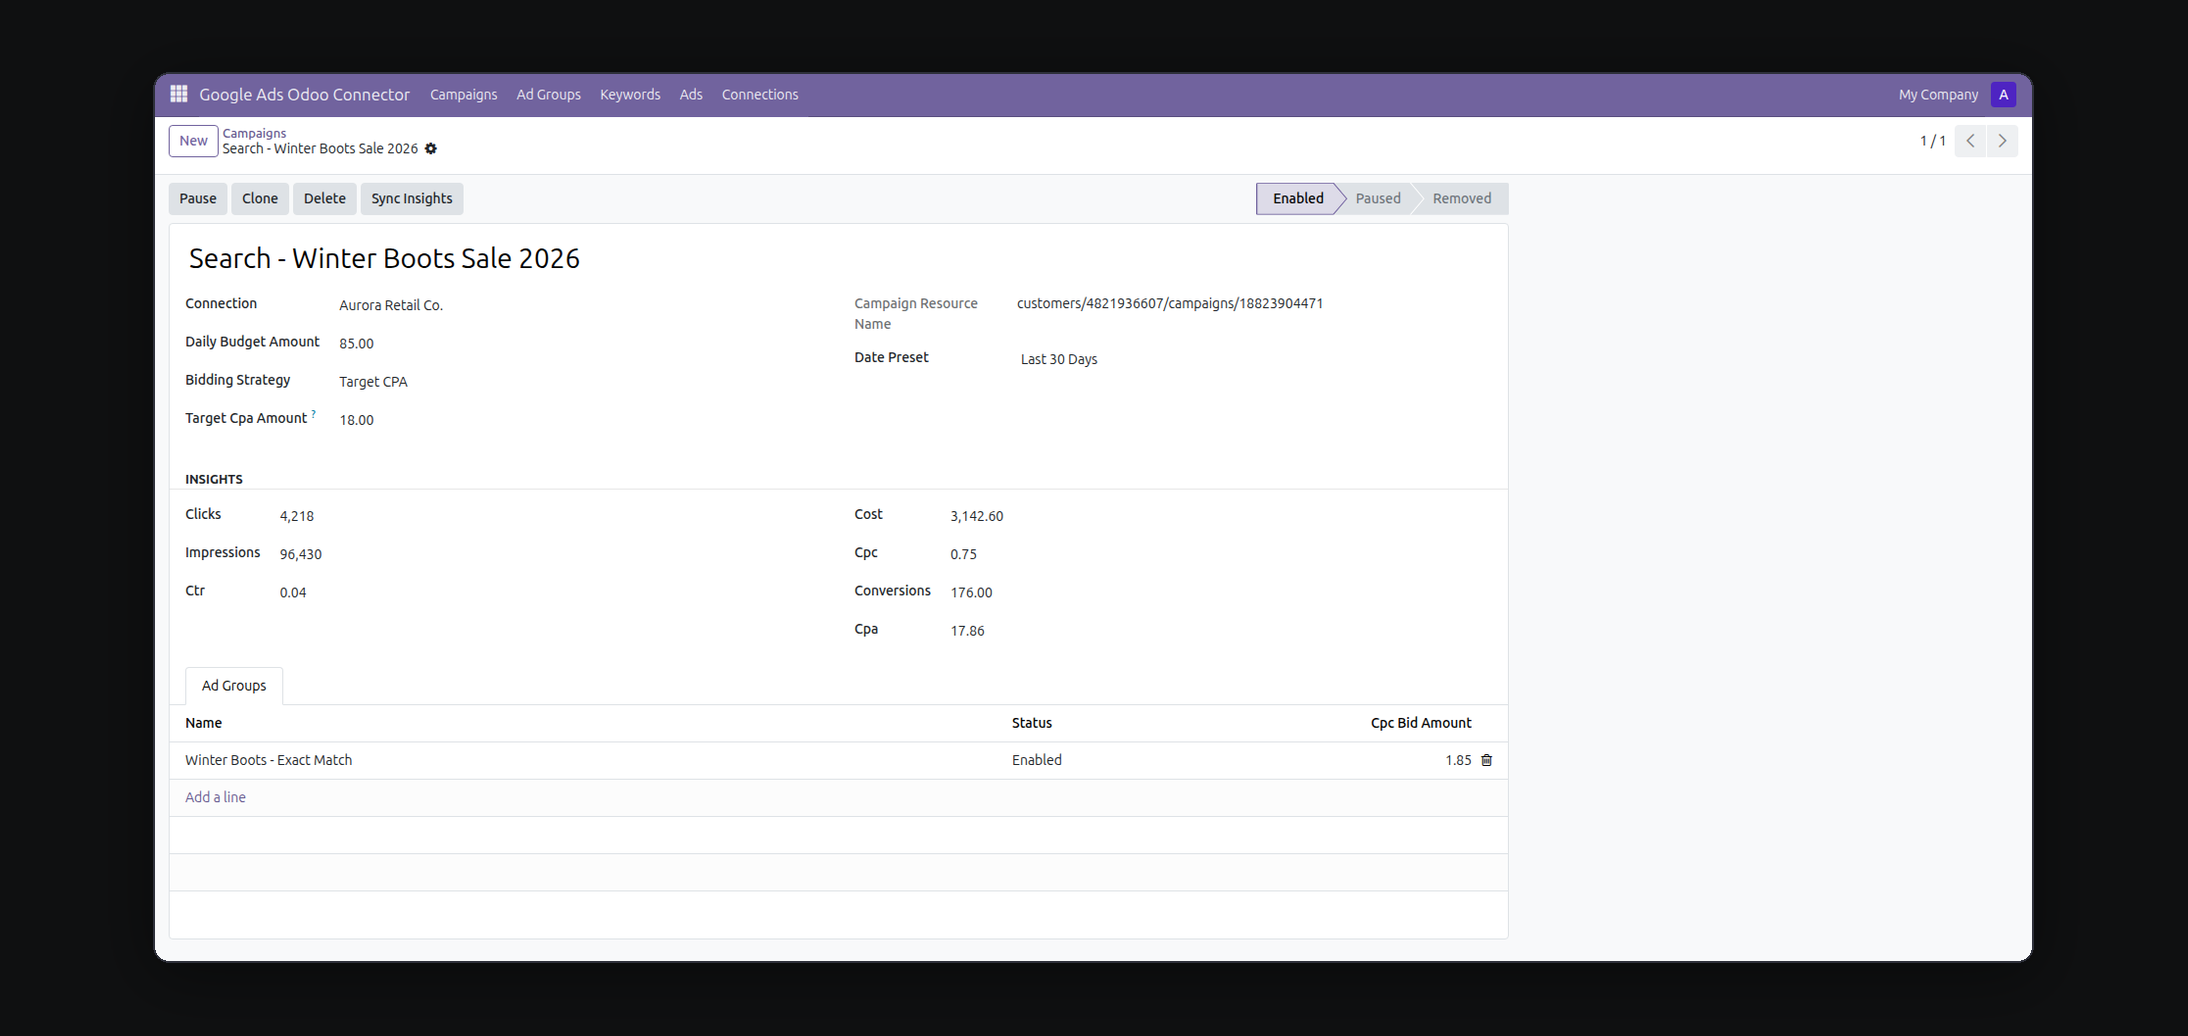Pause the campaign
The width and height of the screenshot is (2188, 1036).
click(198, 198)
